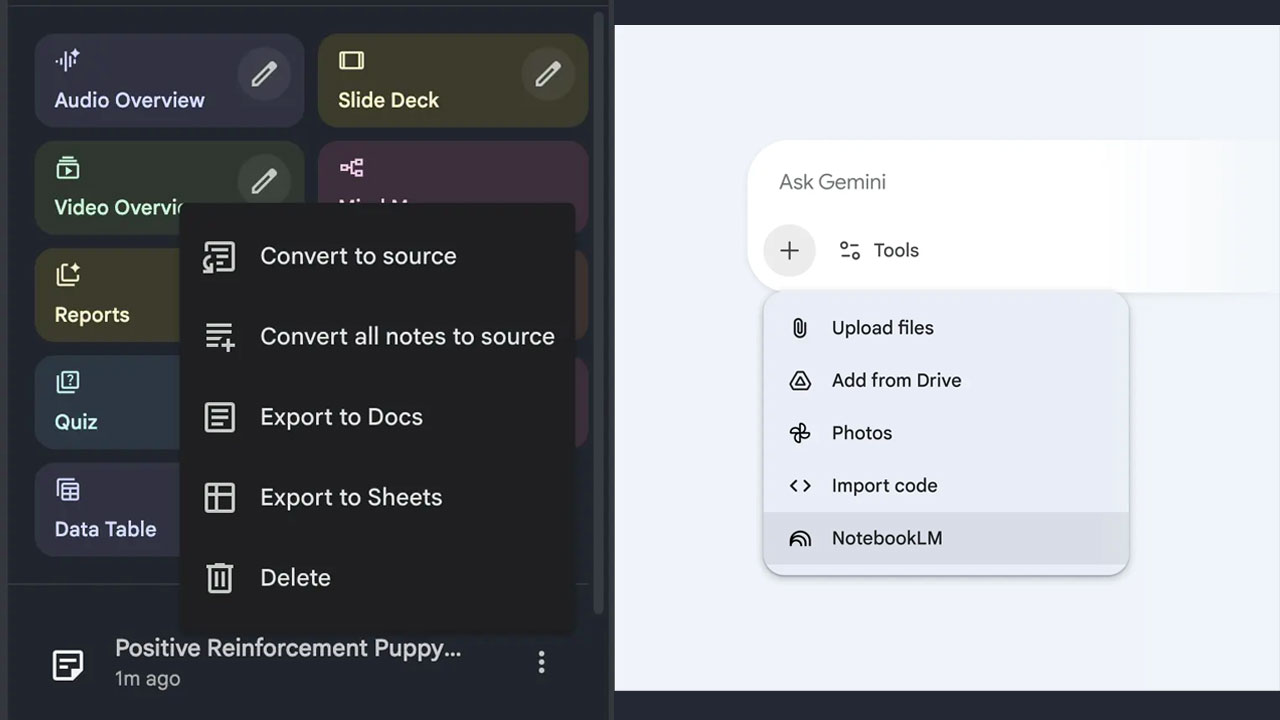Choose Export to Sheets option
This screenshot has height=720, width=1280.
coord(350,497)
